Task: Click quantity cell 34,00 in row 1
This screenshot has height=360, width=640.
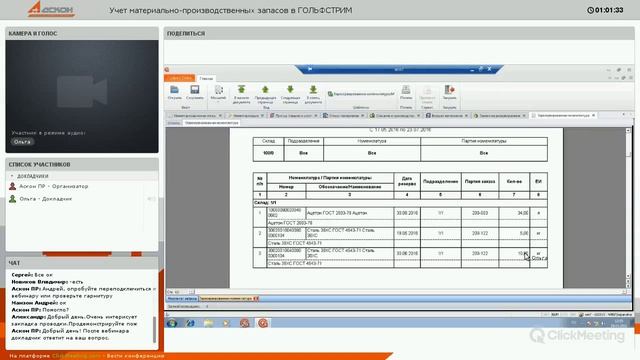Action: click(x=514, y=213)
